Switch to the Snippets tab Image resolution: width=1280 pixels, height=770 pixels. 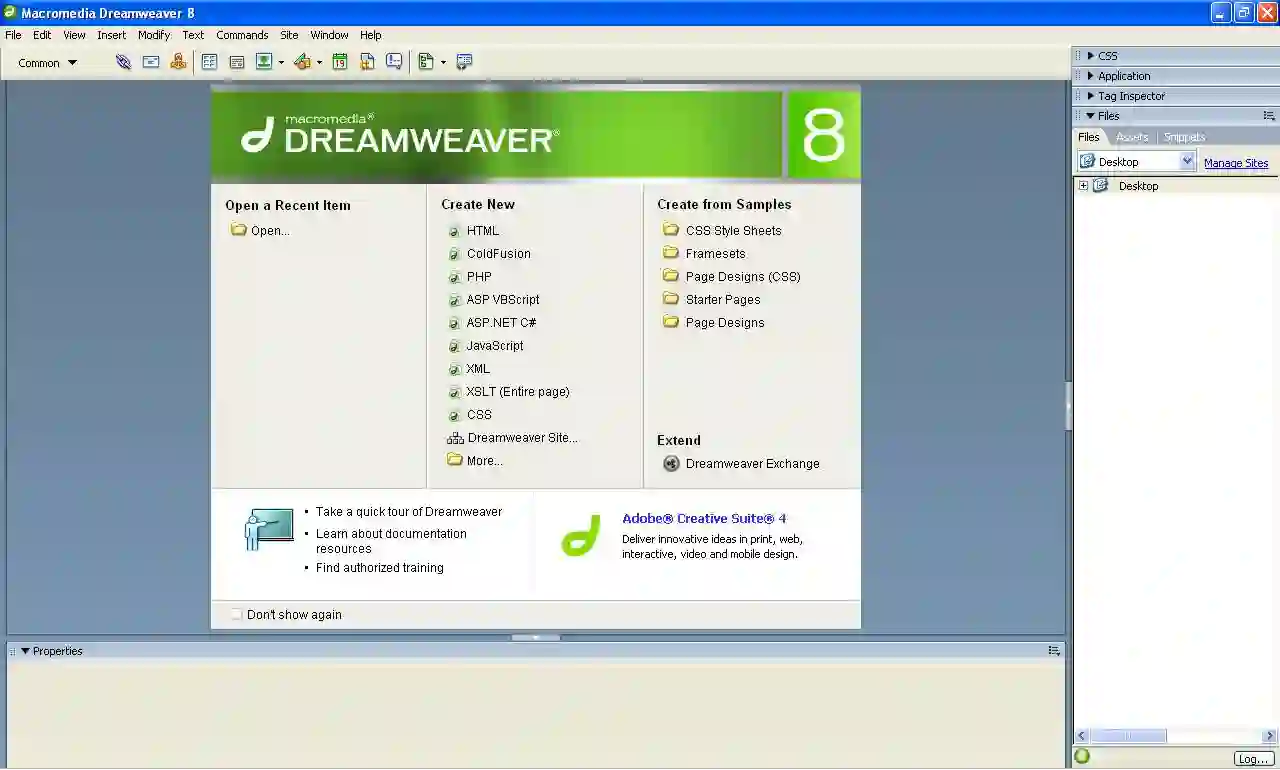coord(1184,137)
